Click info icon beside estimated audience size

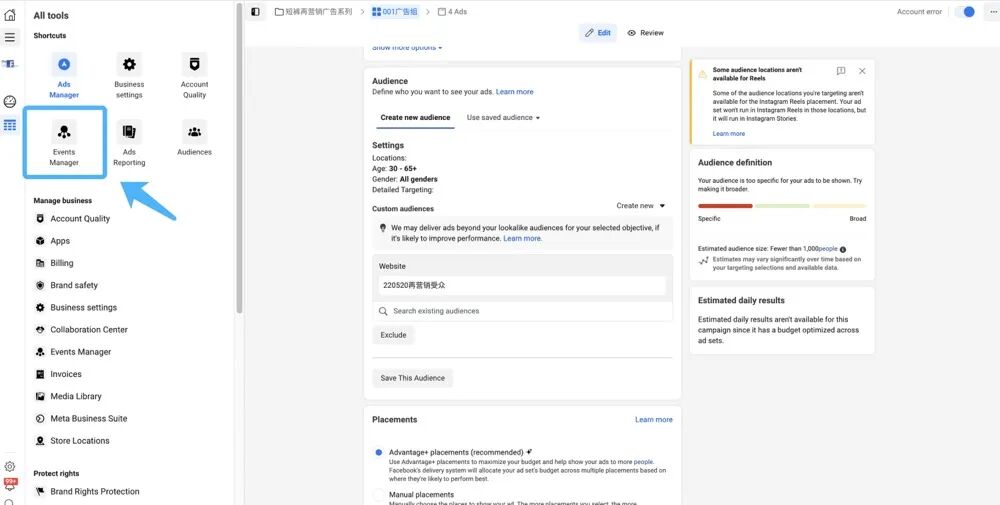tap(843, 249)
